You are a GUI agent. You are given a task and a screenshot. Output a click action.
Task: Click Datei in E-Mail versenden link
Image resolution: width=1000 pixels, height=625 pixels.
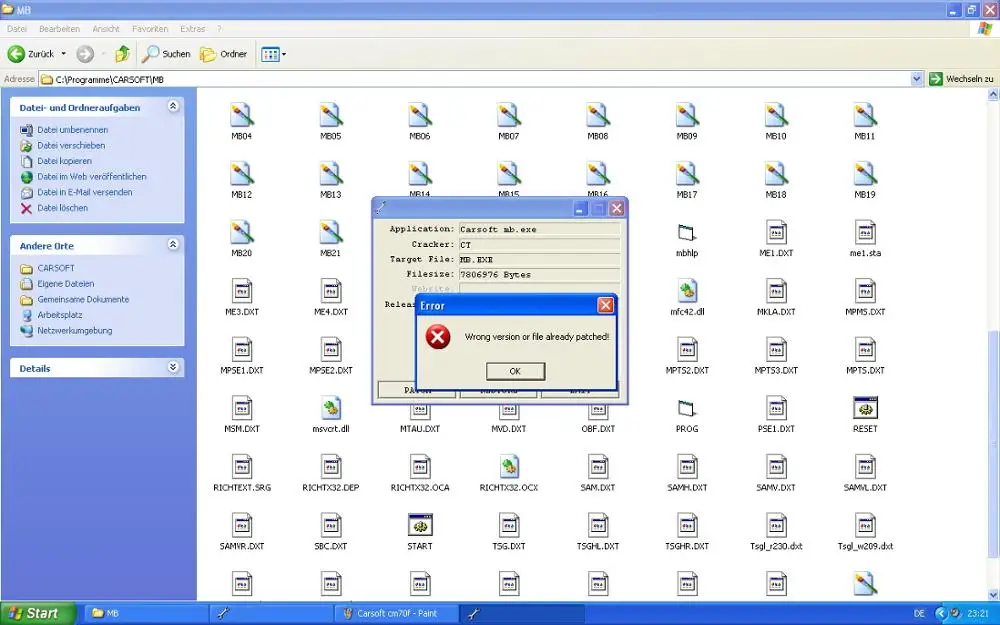[x=85, y=192]
